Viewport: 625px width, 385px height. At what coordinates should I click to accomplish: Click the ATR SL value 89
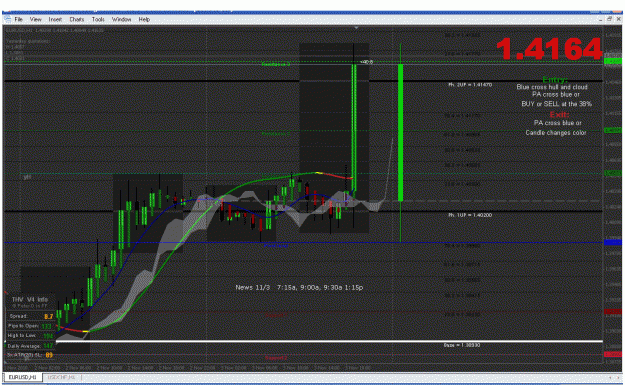(x=49, y=355)
